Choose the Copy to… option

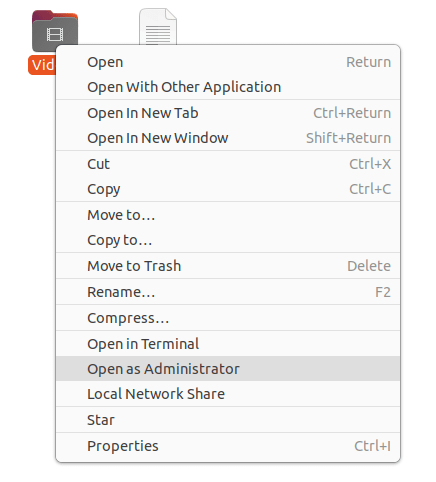[228, 240]
